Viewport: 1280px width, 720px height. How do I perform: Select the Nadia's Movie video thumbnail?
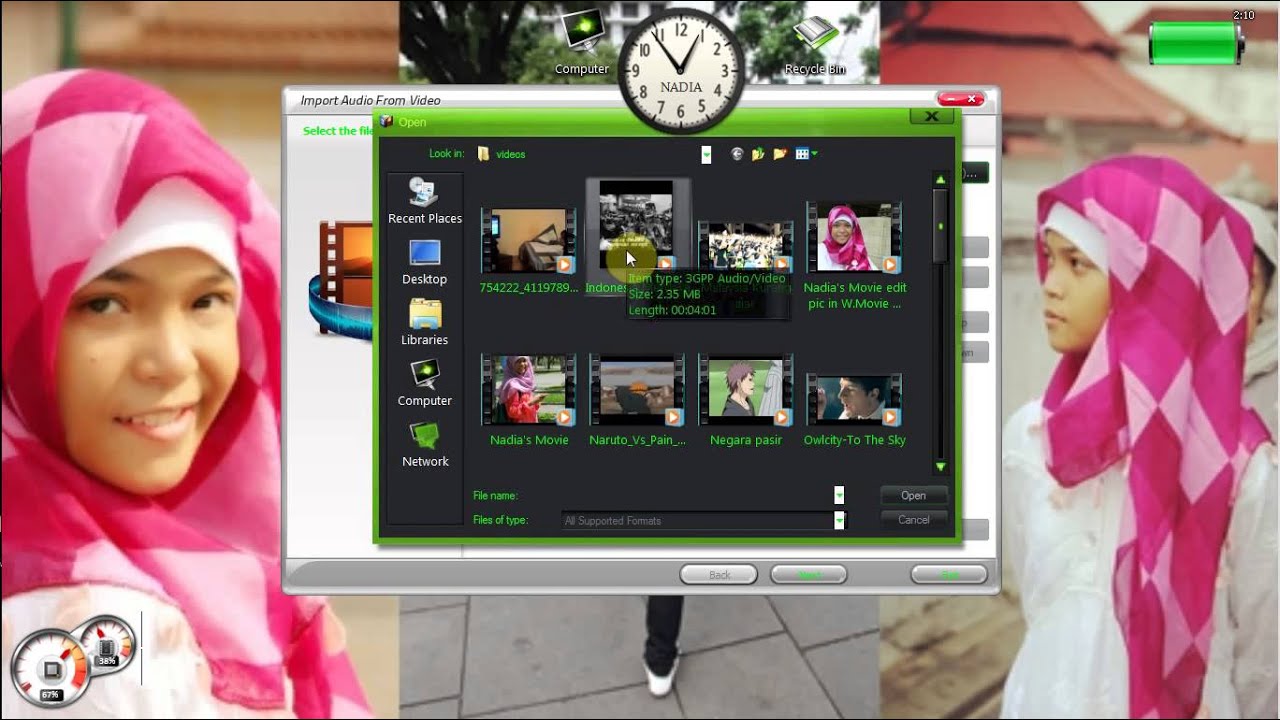tap(528, 390)
